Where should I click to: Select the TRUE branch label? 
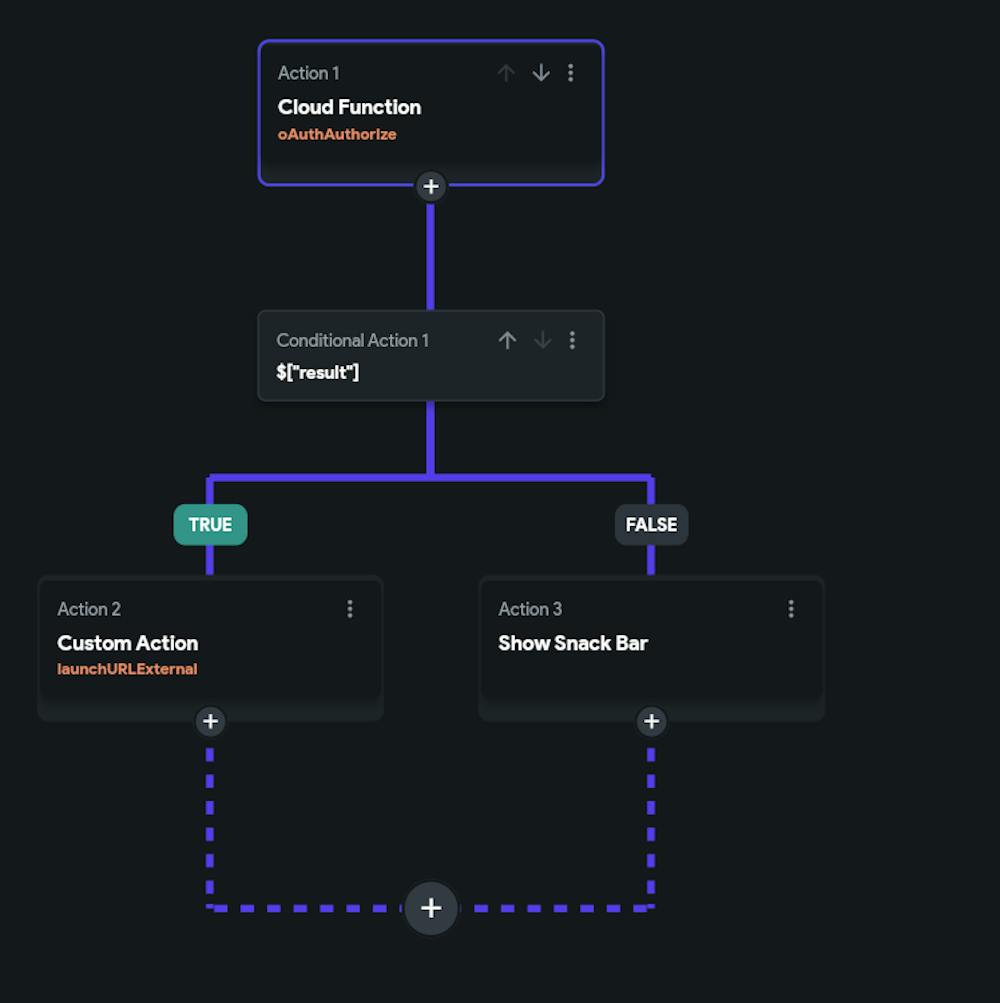[x=210, y=524]
